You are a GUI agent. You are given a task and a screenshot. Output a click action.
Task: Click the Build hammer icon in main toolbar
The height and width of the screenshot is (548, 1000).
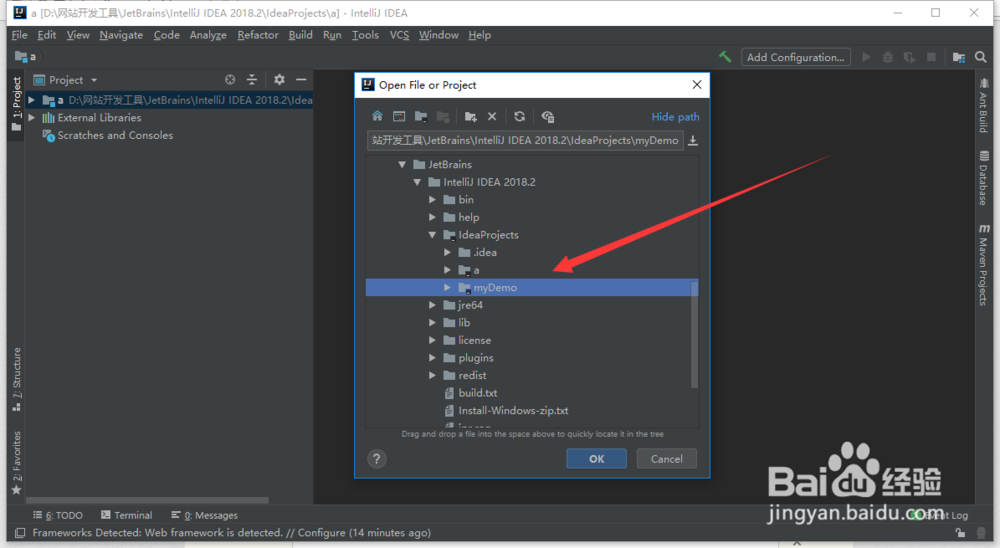725,57
